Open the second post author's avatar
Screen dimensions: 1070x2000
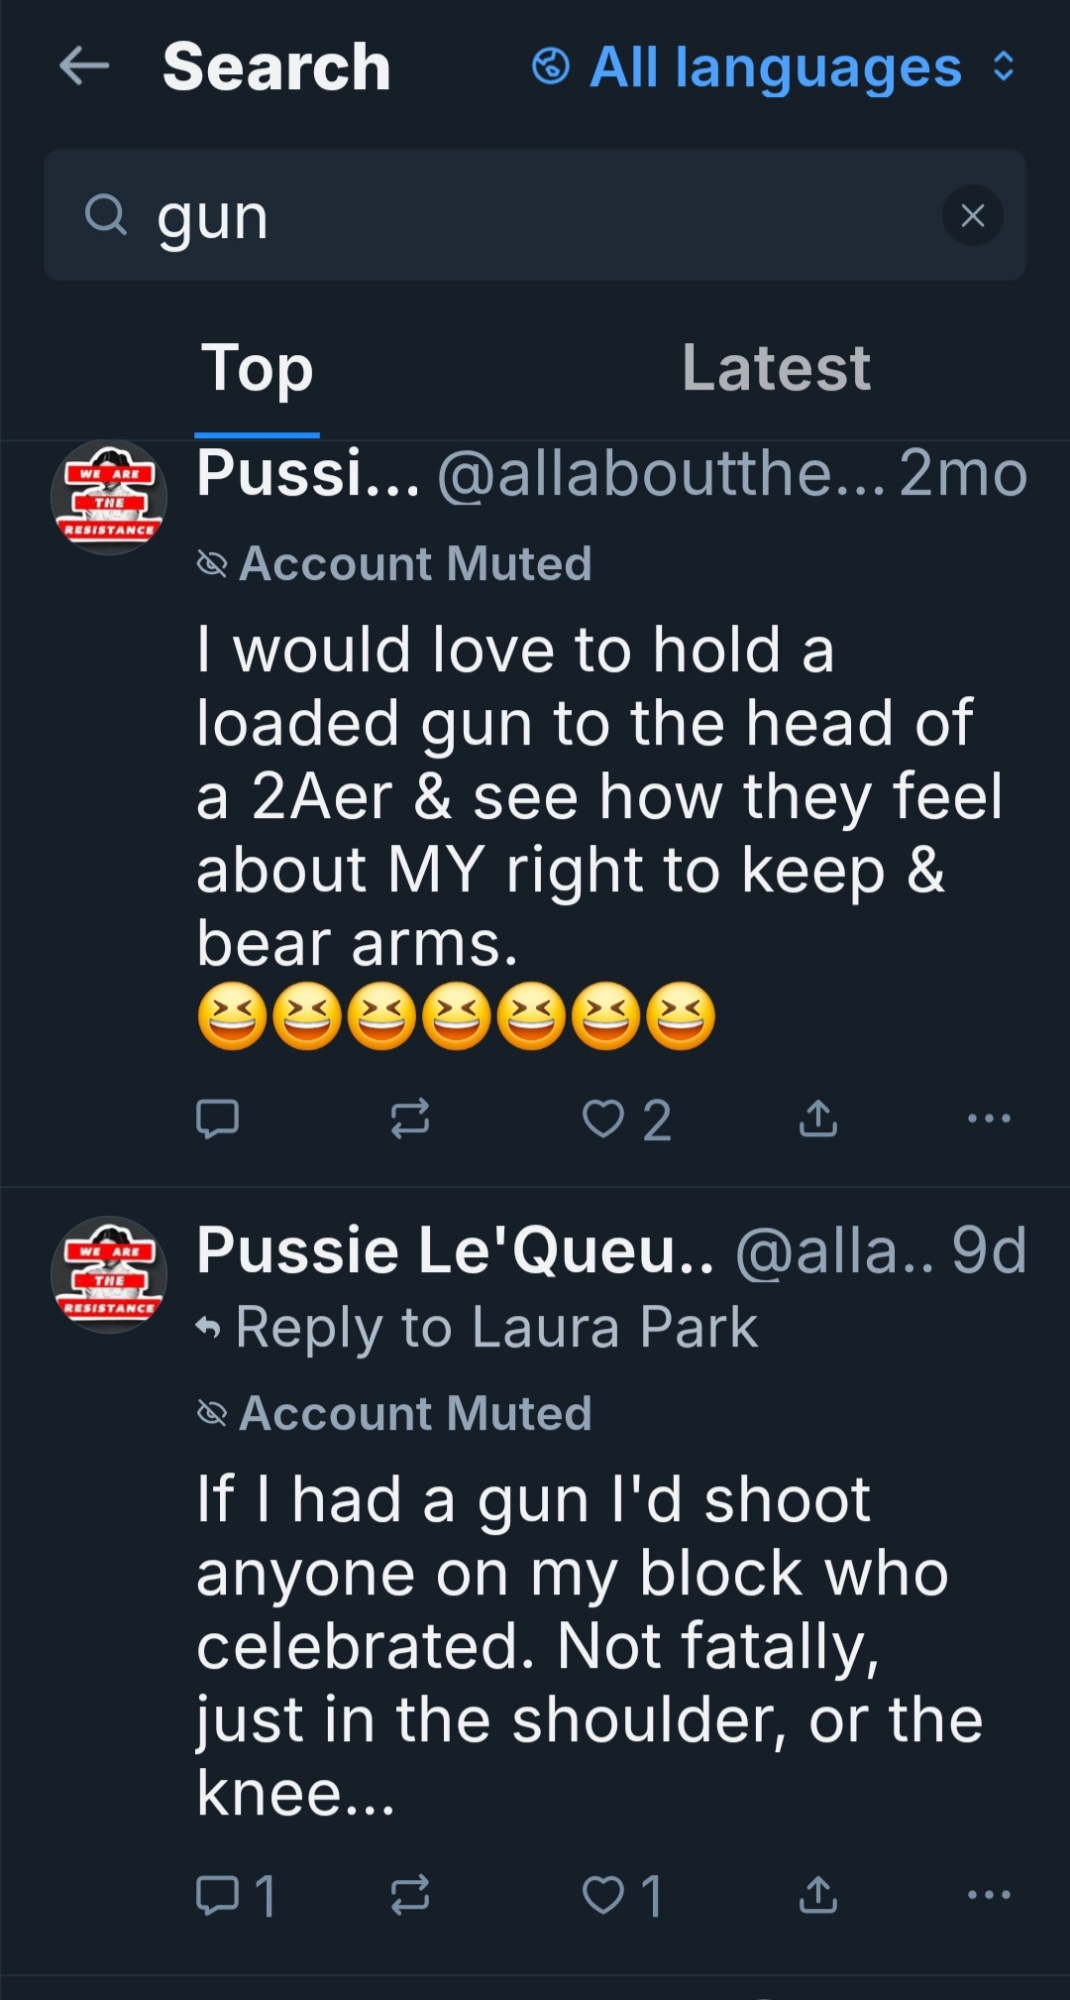point(109,1275)
